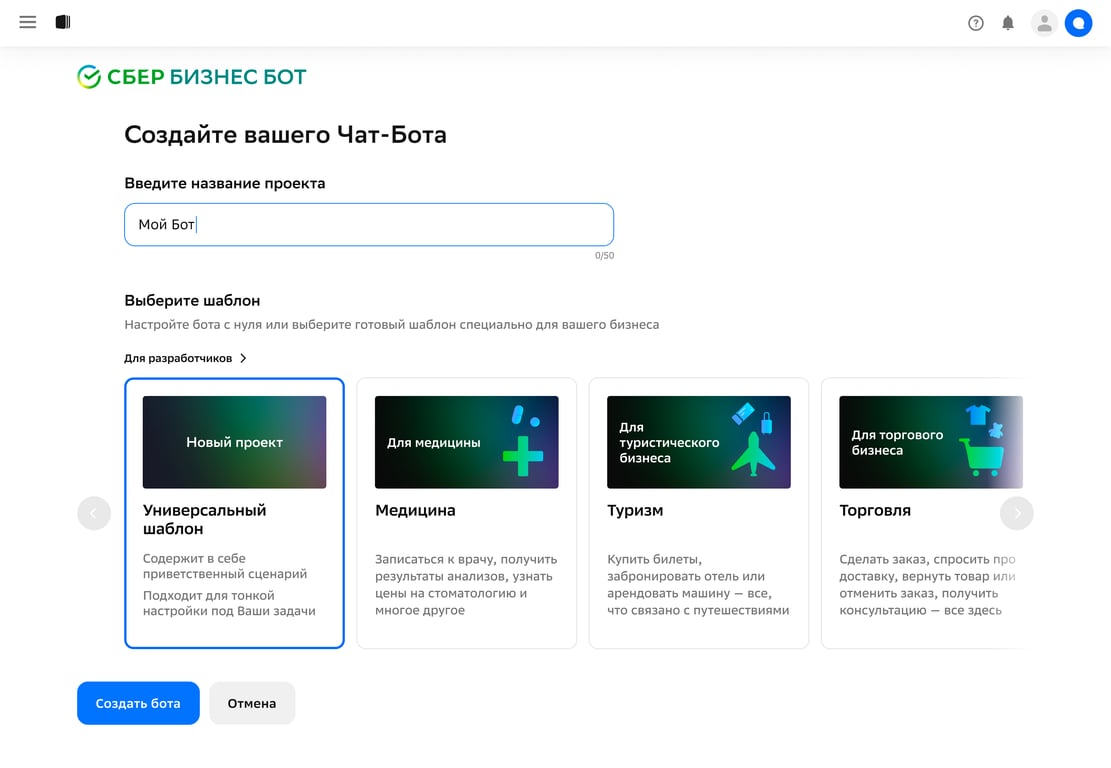Open the help question mark icon
Screen dimensions: 1111x768
coord(976,23)
